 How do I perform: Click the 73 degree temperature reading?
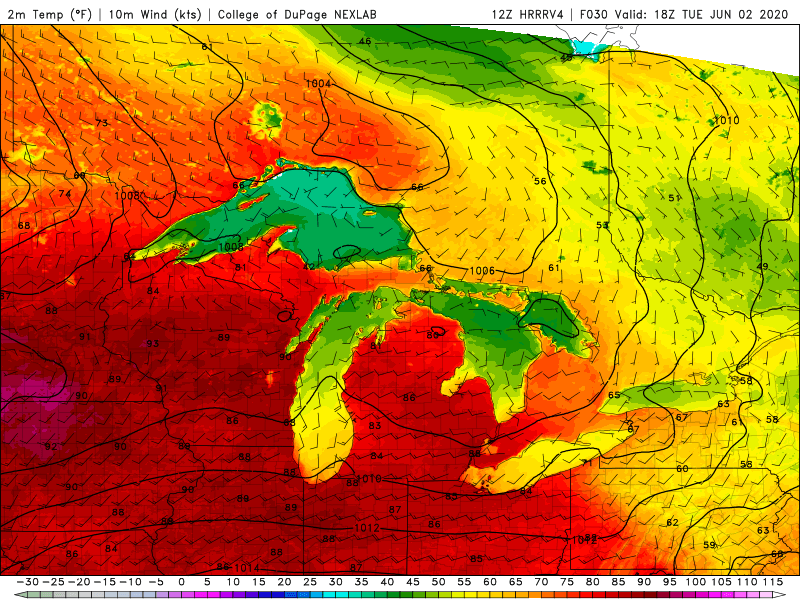[102, 122]
